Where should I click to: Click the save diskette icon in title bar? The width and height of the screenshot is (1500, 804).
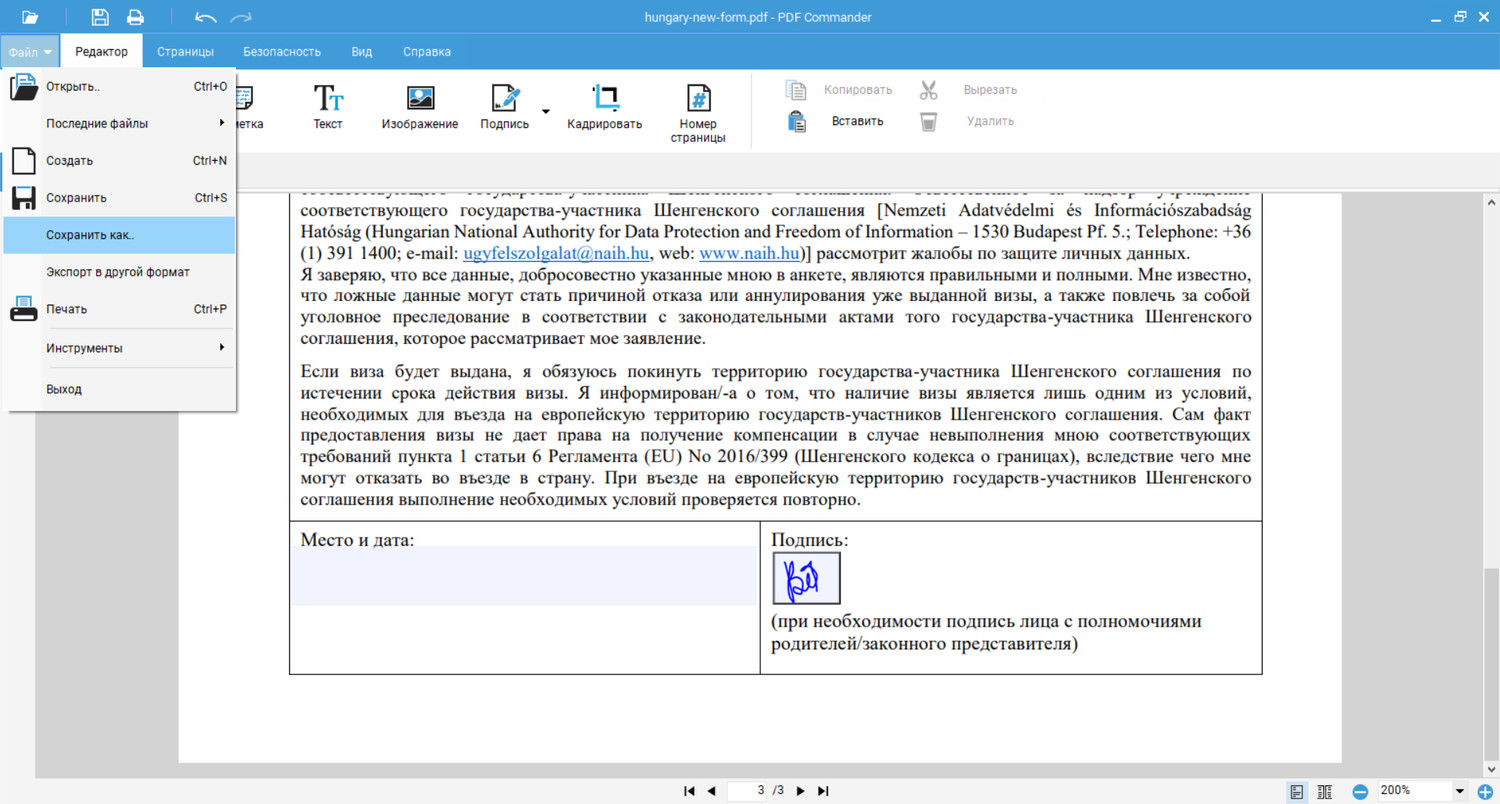pos(100,17)
